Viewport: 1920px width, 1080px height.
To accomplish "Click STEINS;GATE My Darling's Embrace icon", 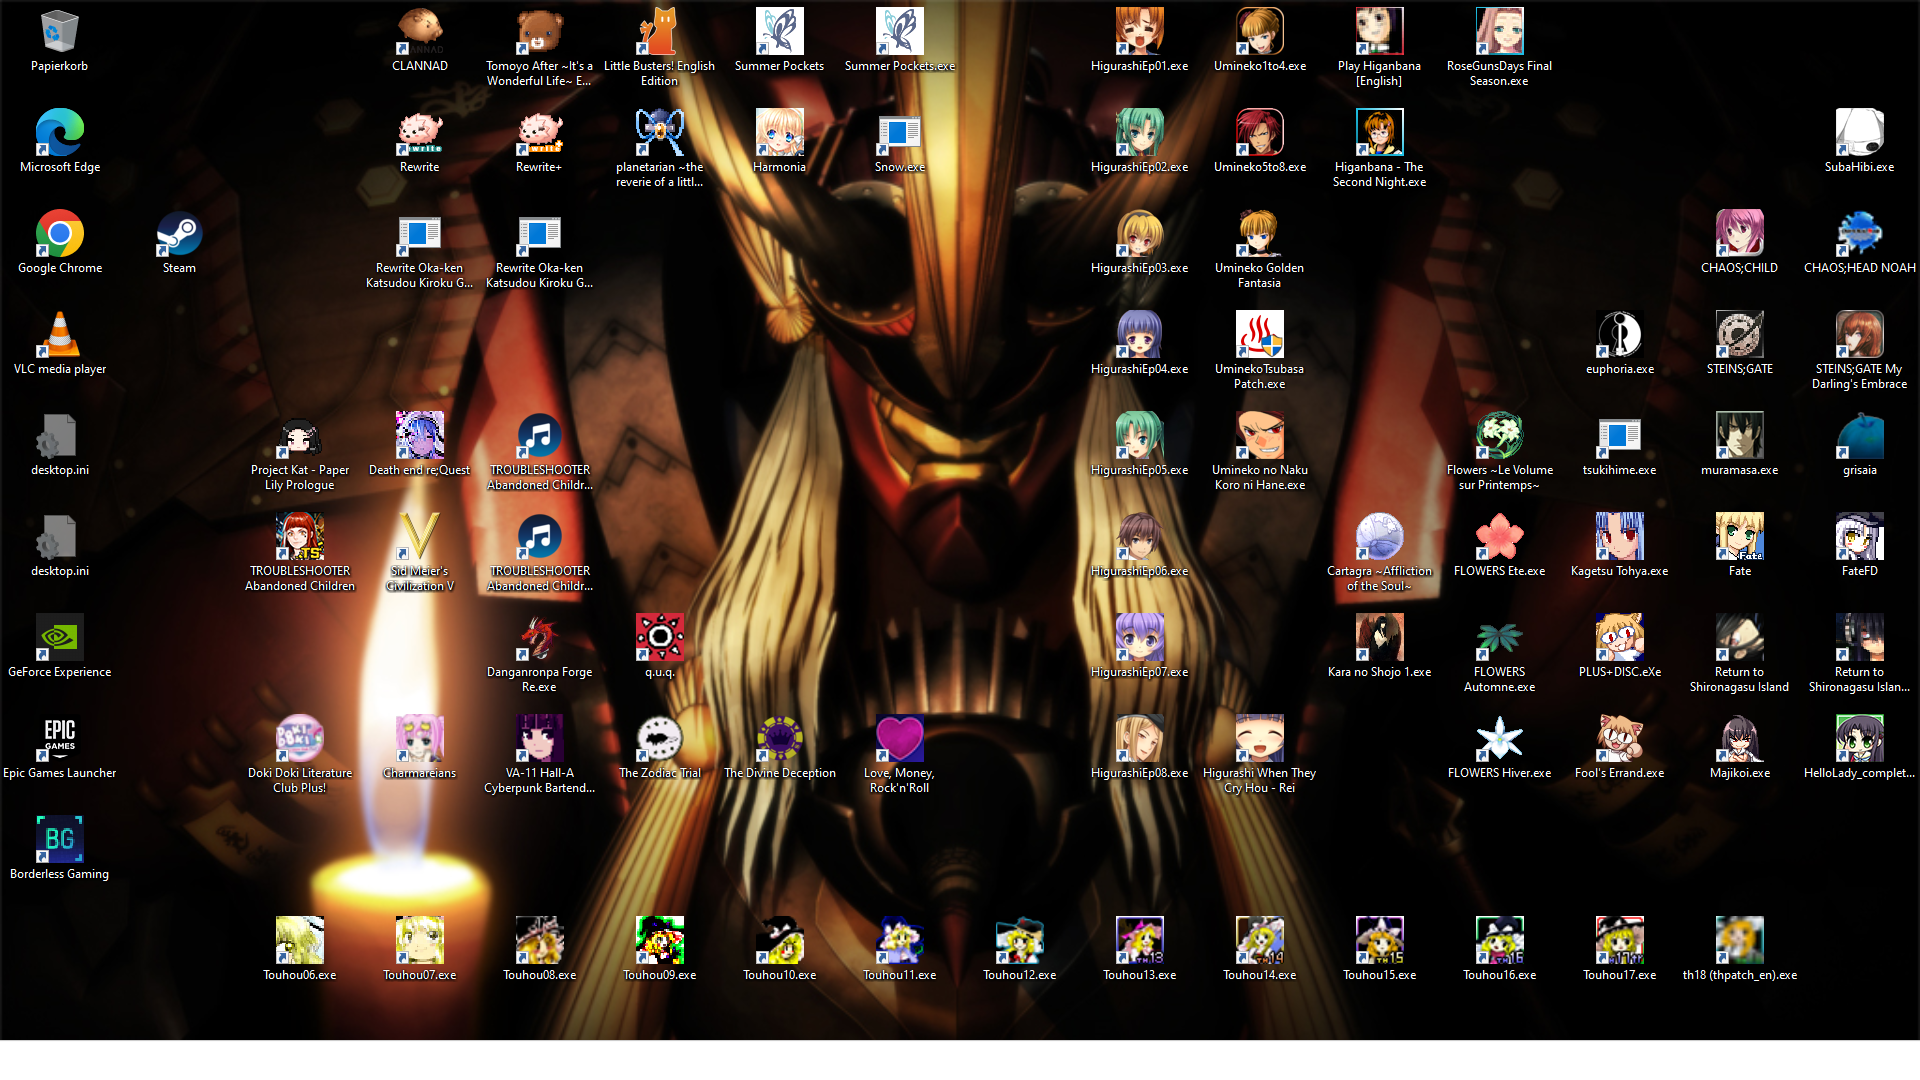I will (1859, 335).
